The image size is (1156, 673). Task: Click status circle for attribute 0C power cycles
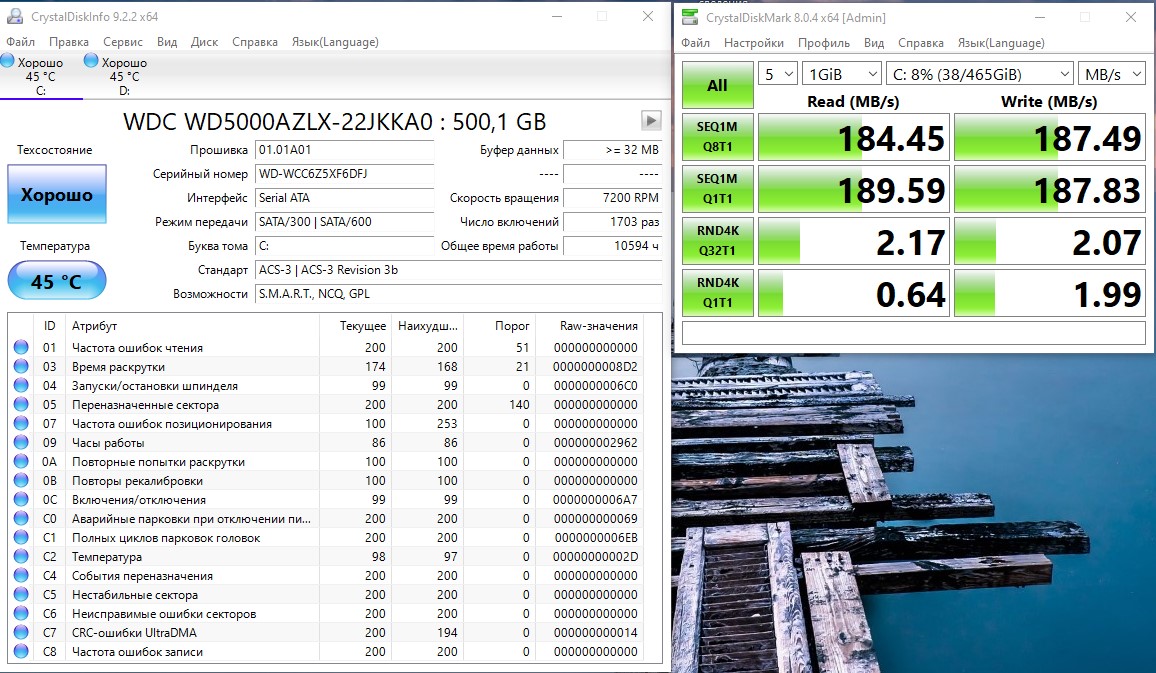21,499
